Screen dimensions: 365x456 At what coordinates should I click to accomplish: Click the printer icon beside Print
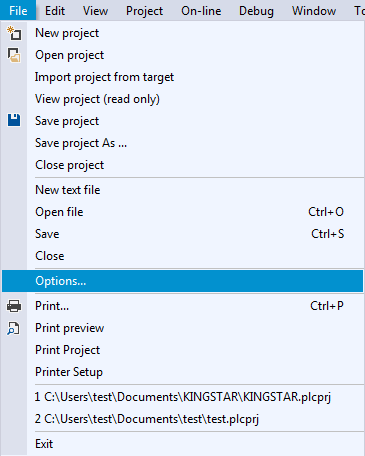(x=14, y=306)
